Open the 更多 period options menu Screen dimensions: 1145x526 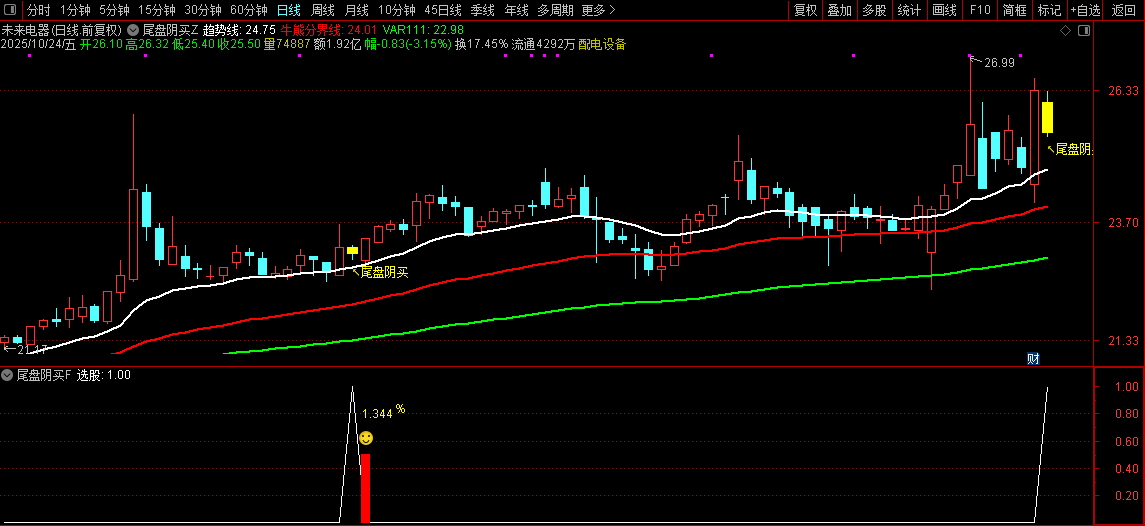pyautogui.click(x=599, y=10)
